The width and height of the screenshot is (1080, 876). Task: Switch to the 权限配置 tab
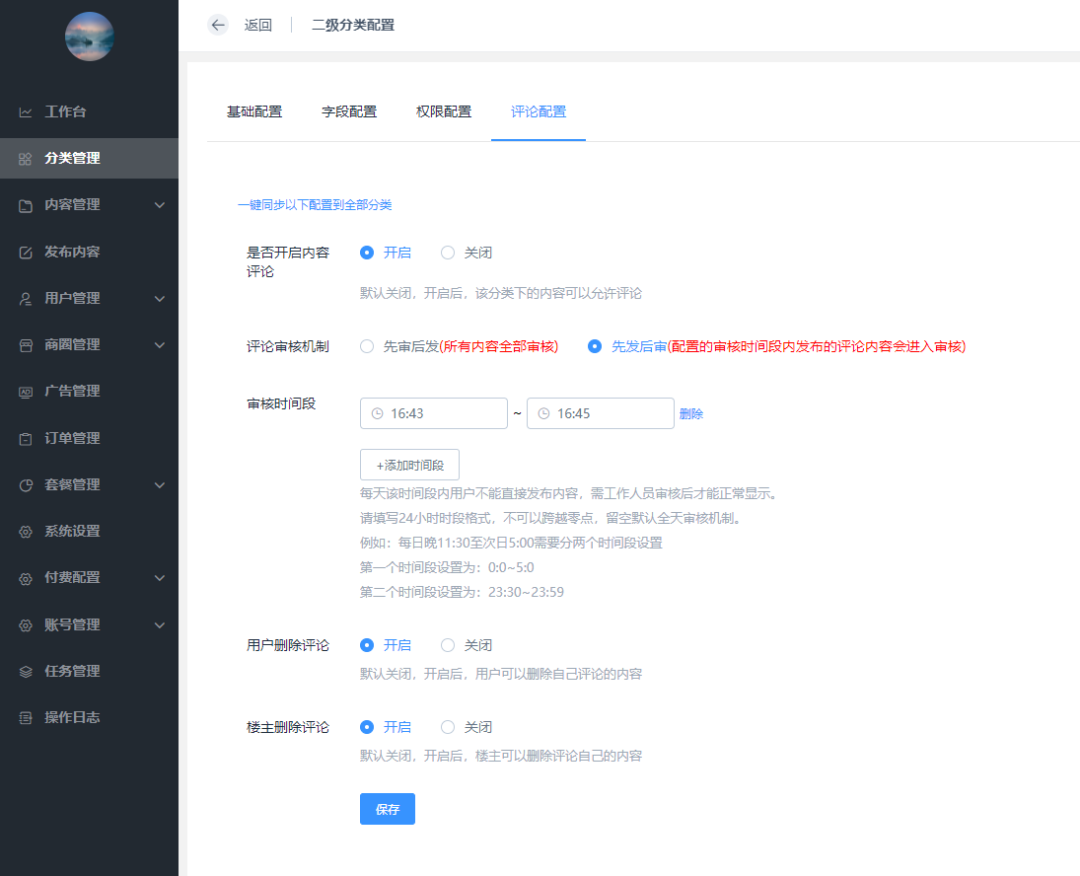pyautogui.click(x=443, y=113)
